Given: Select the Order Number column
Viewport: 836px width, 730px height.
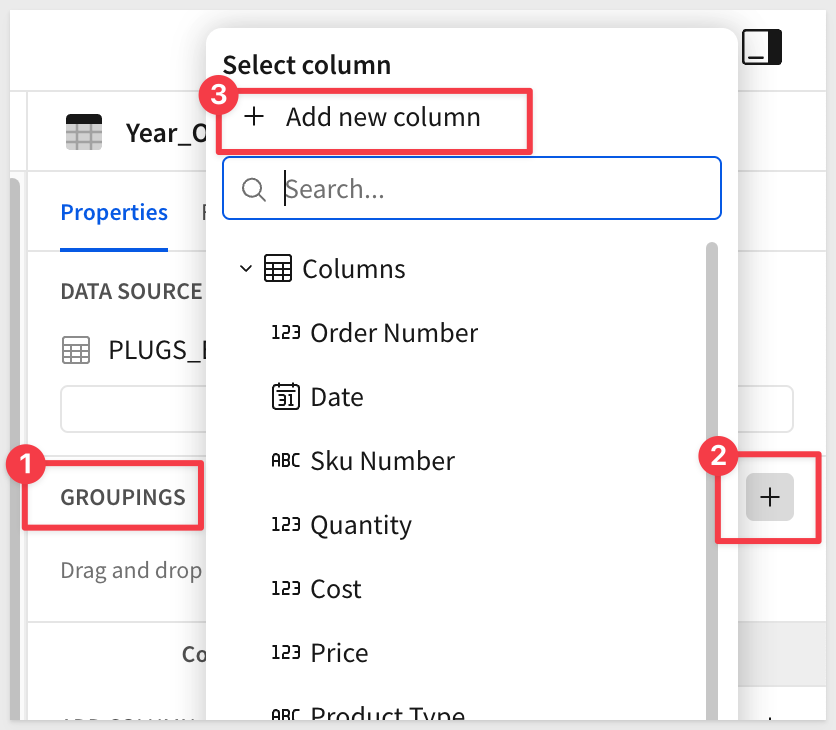Looking at the screenshot, I should [394, 333].
